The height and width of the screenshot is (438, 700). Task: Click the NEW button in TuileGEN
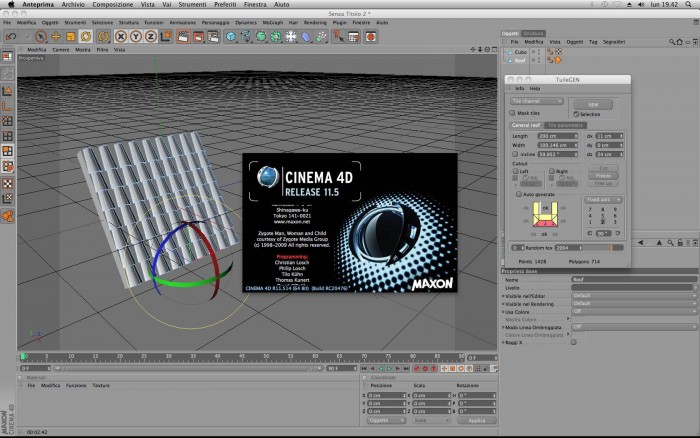click(x=593, y=104)
